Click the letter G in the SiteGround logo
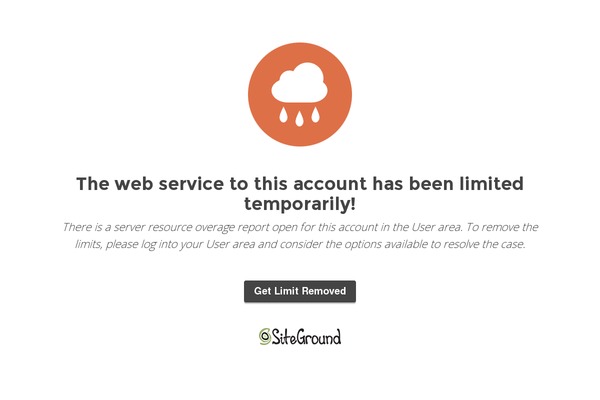This screenshot has height=400, width=600. coord(300,337)
